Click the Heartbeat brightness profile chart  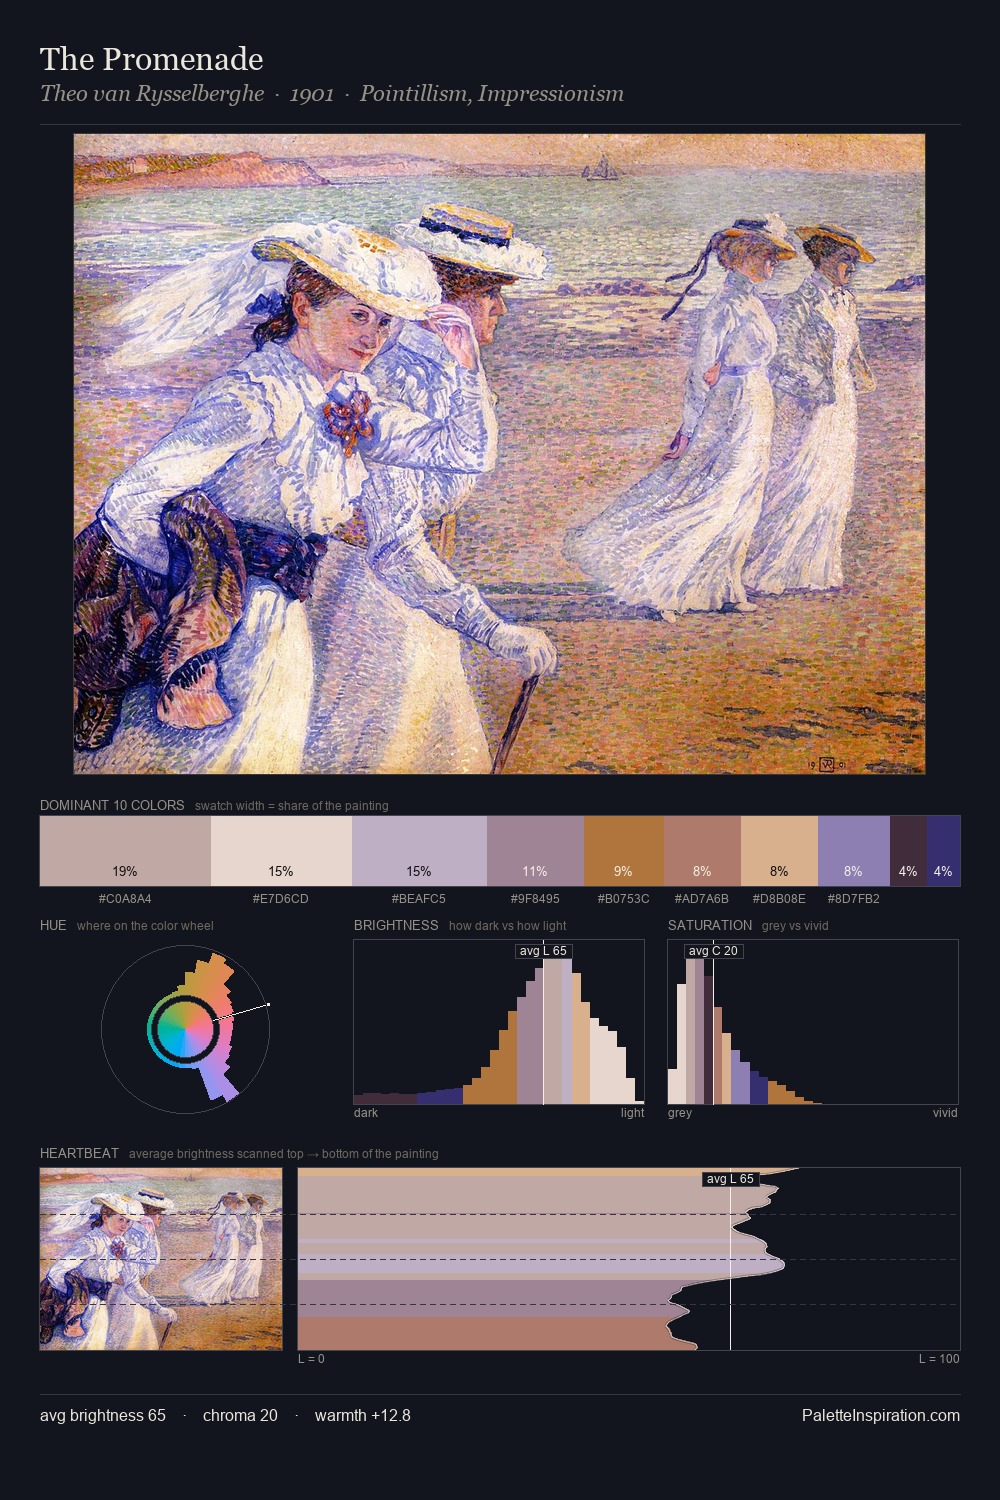point(629,1259)
